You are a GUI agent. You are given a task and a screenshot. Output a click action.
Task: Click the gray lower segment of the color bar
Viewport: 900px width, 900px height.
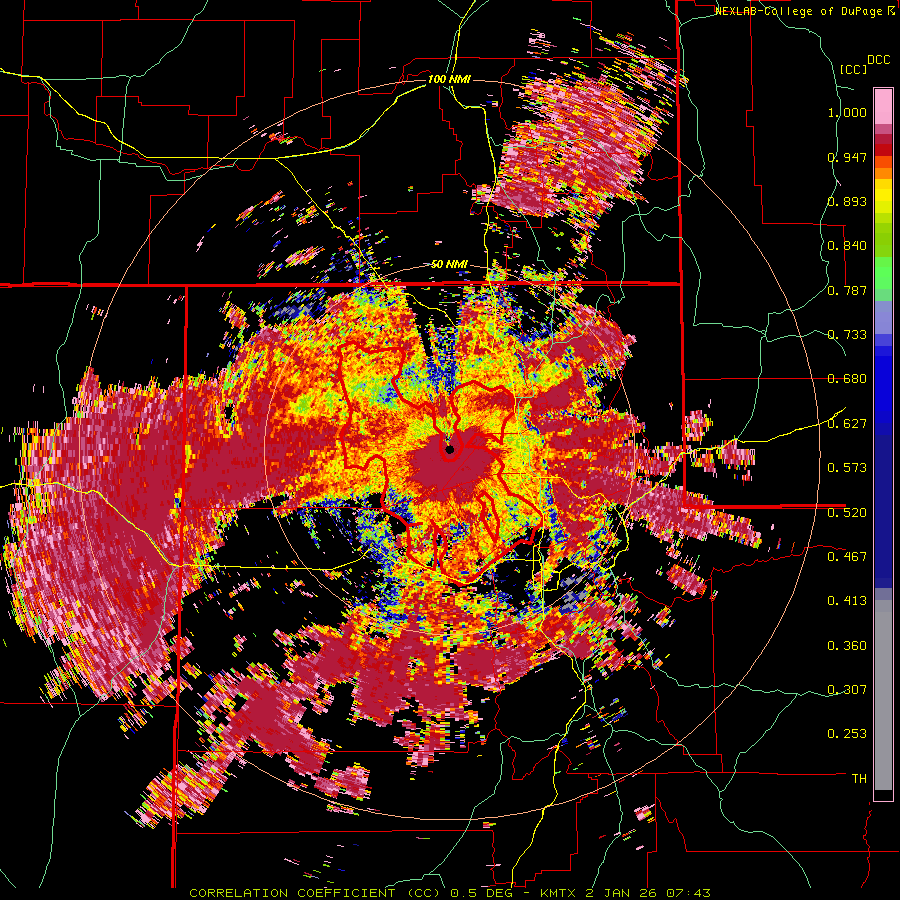[x=883, y=695]
